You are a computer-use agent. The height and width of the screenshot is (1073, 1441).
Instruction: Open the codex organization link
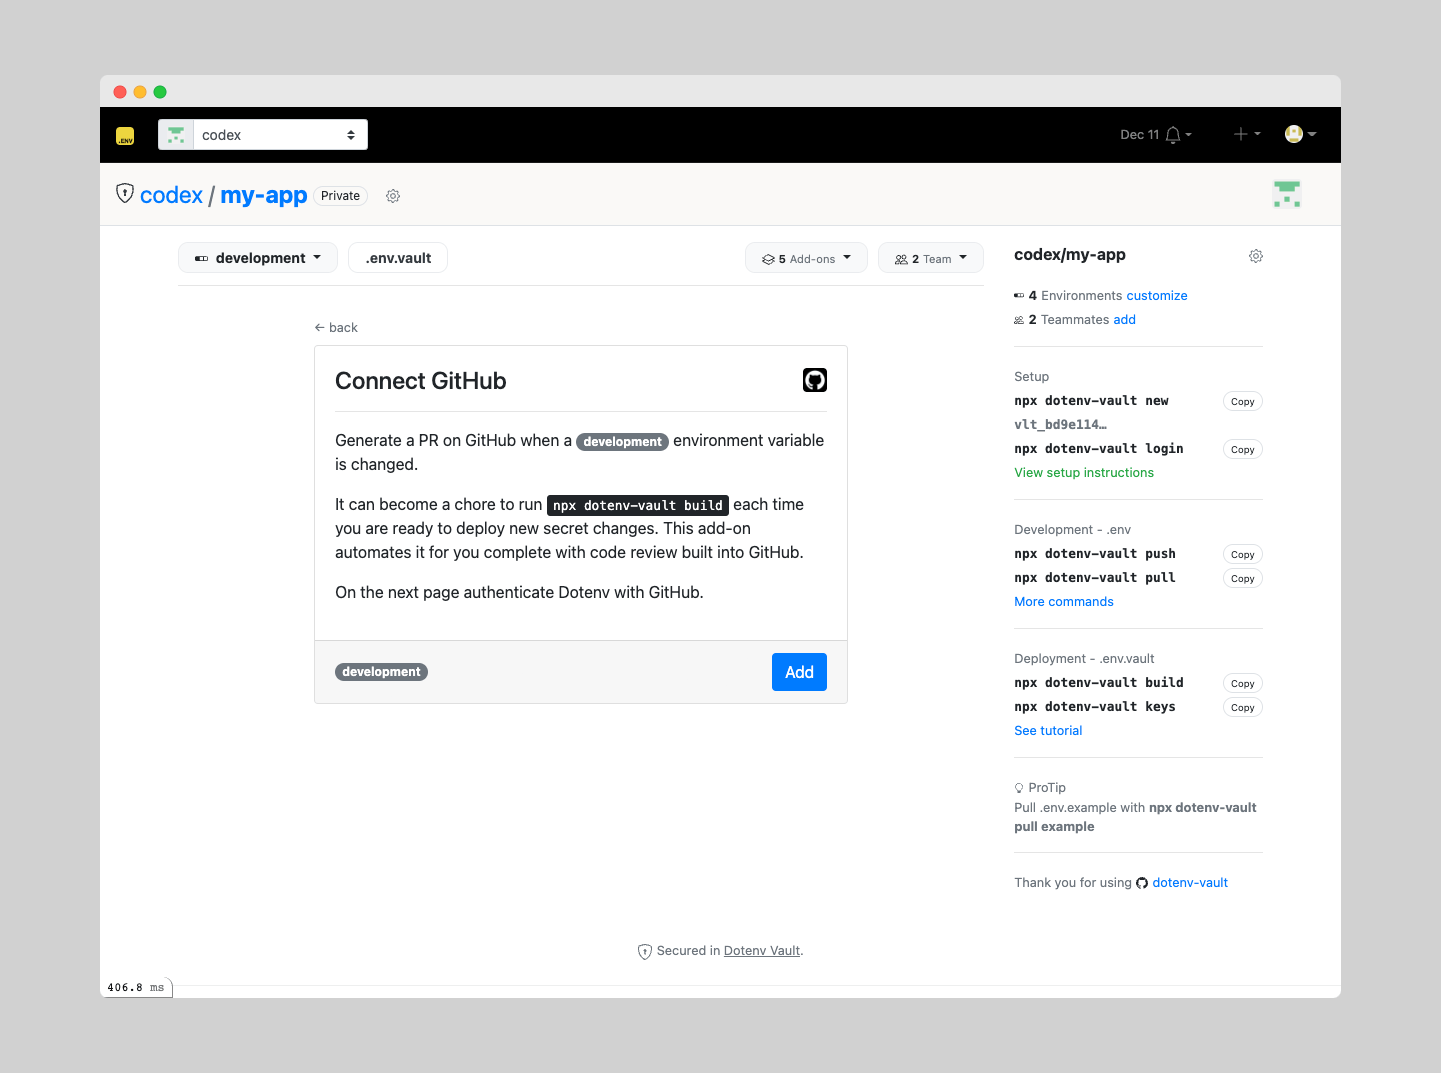click(171, 195)
